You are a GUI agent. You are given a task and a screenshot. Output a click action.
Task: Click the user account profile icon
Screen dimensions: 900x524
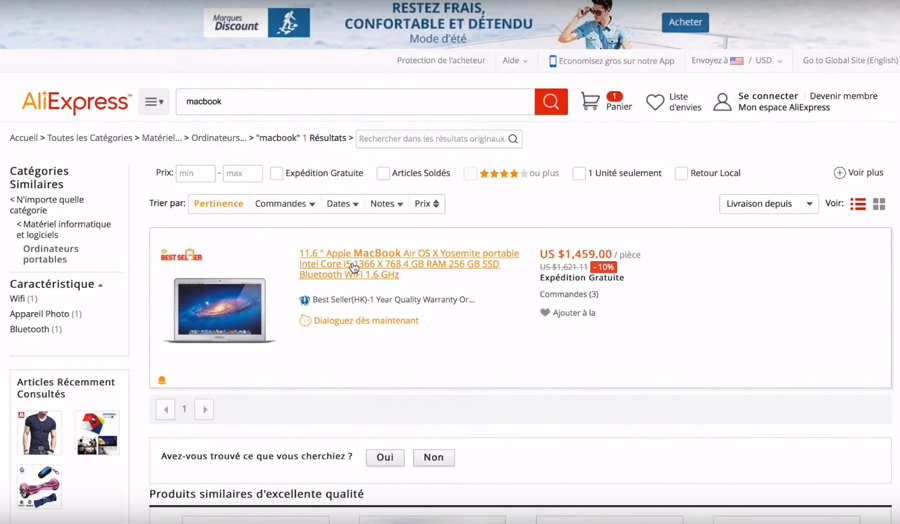[x=722, y=102]
